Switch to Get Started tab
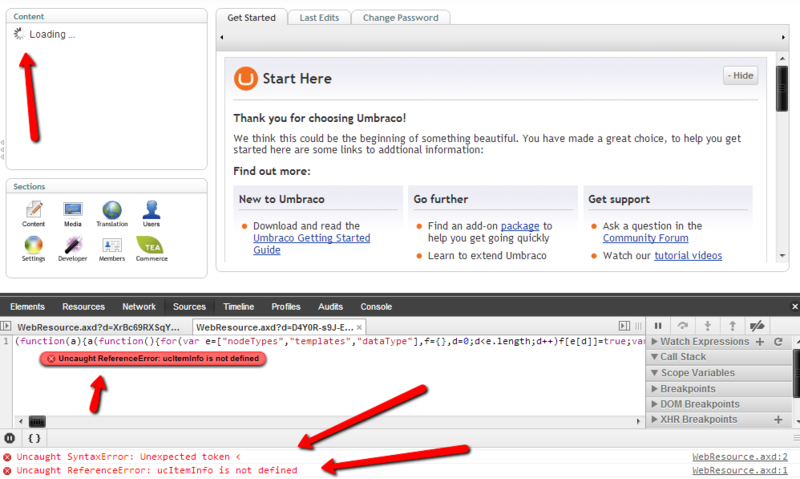The height and width of the screenshot is (479, 800). tap(252, 17)
